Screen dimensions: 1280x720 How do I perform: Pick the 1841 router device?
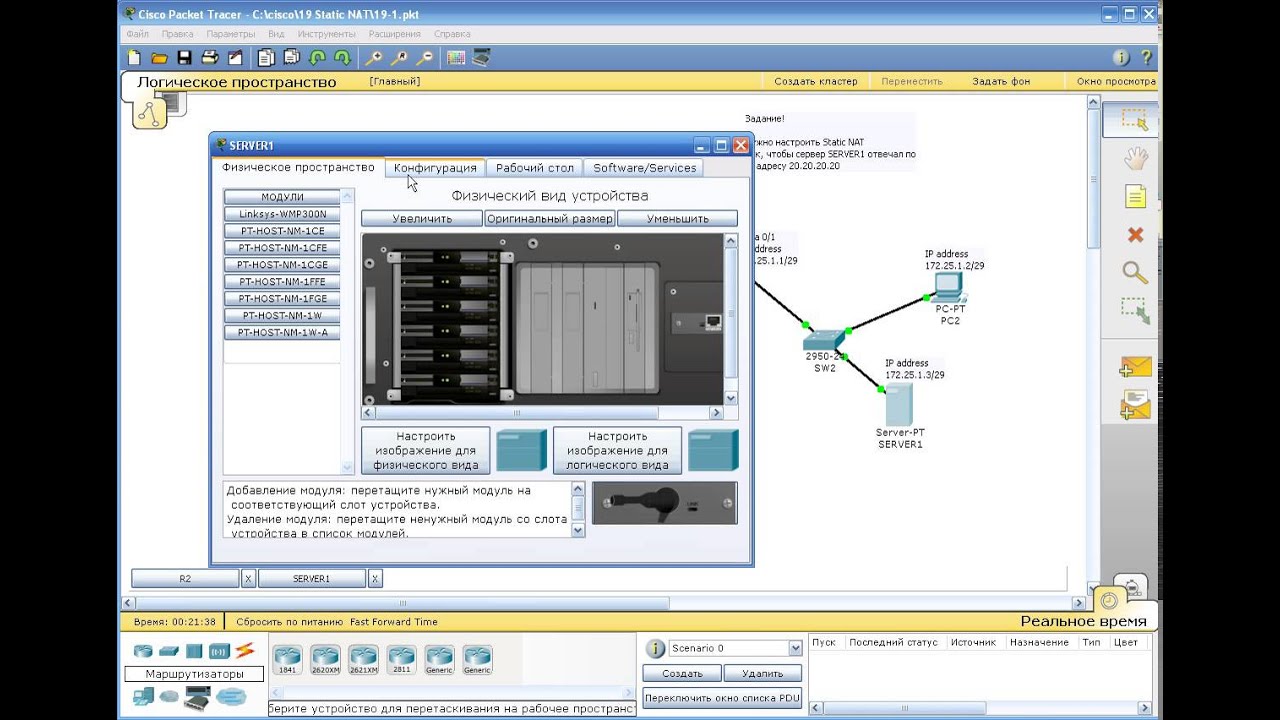(288, 660)
